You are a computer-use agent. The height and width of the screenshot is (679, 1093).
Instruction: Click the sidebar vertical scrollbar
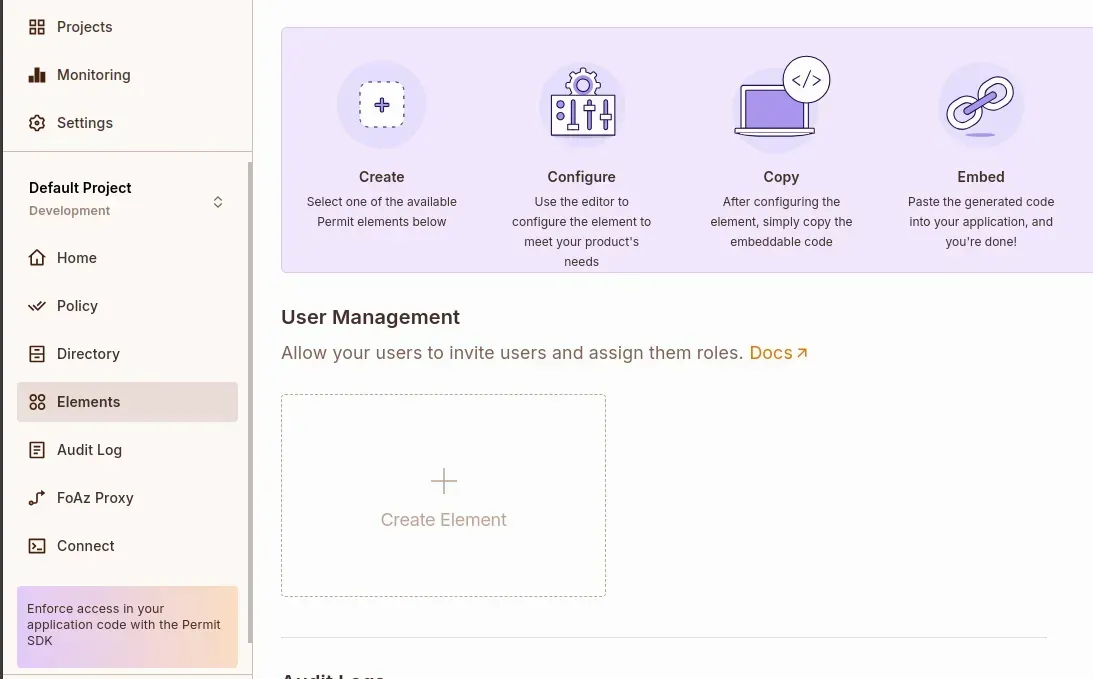[x=250, y=400]
